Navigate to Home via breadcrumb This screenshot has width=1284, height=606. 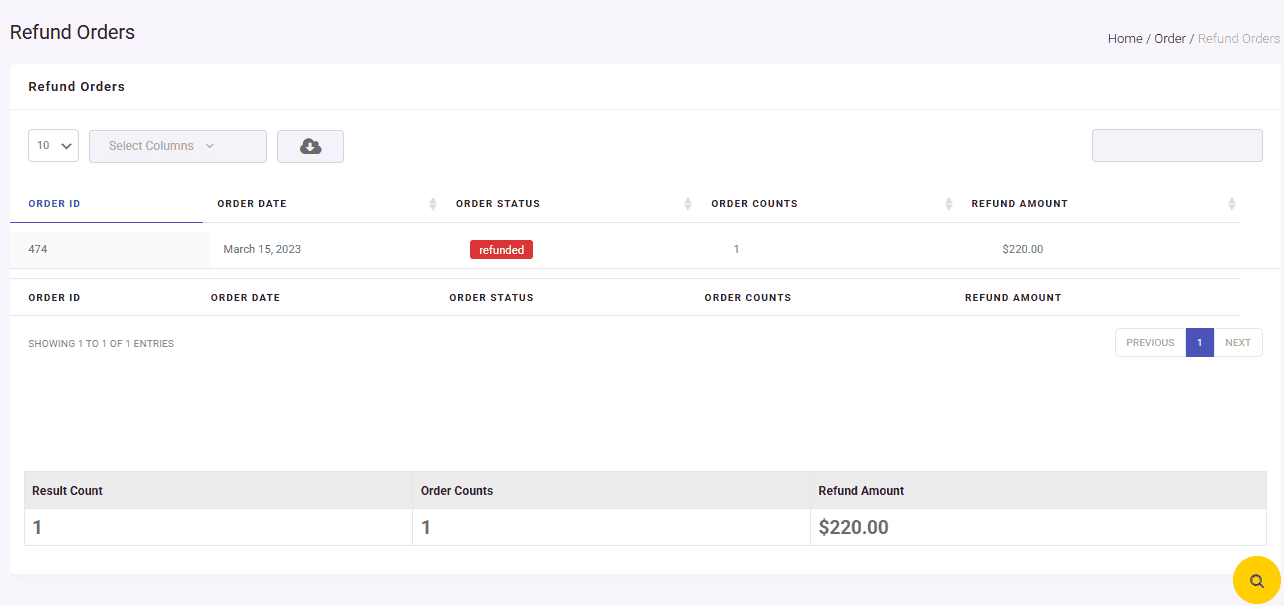pos(1124,38)
